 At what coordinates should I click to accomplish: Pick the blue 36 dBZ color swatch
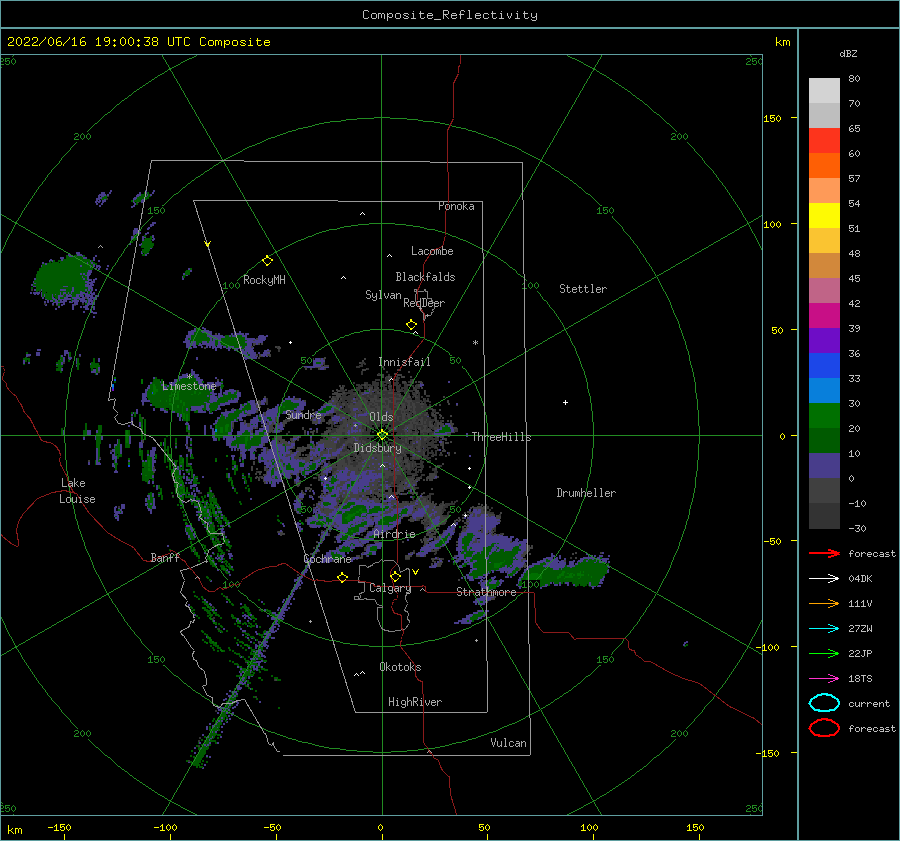824,365
